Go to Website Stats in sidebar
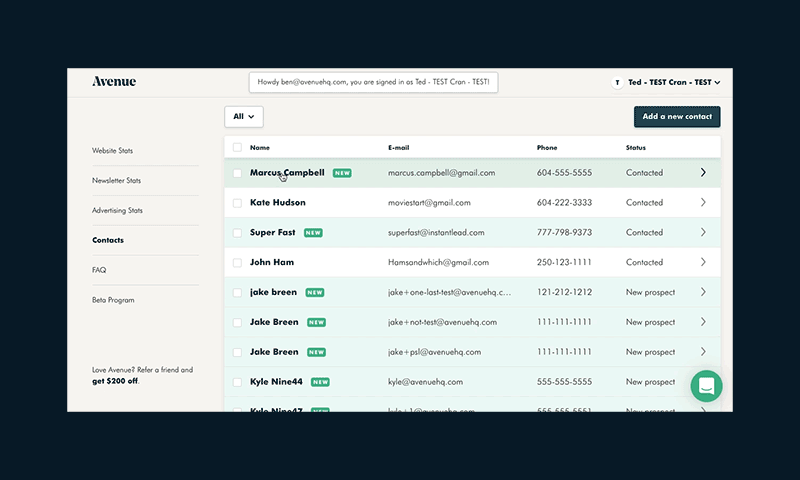Screen dimensions: 800x480 pyautogui.click(x=112, y=150)
